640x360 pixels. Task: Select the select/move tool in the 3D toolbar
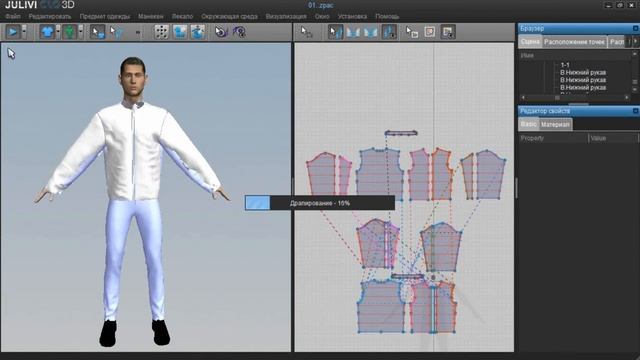(98, 32)
